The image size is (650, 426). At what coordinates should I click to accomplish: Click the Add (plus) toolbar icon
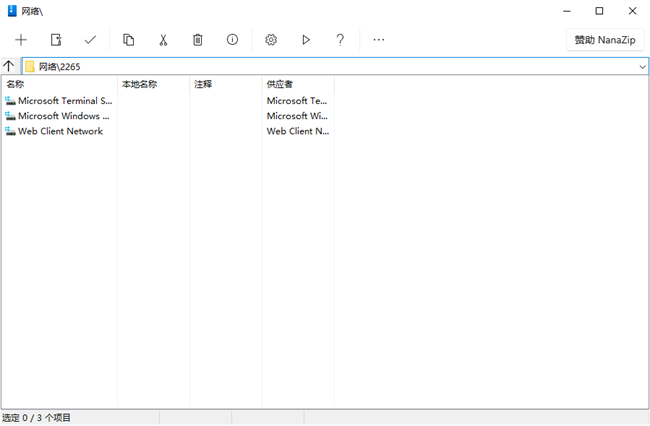tap(21, 40)
